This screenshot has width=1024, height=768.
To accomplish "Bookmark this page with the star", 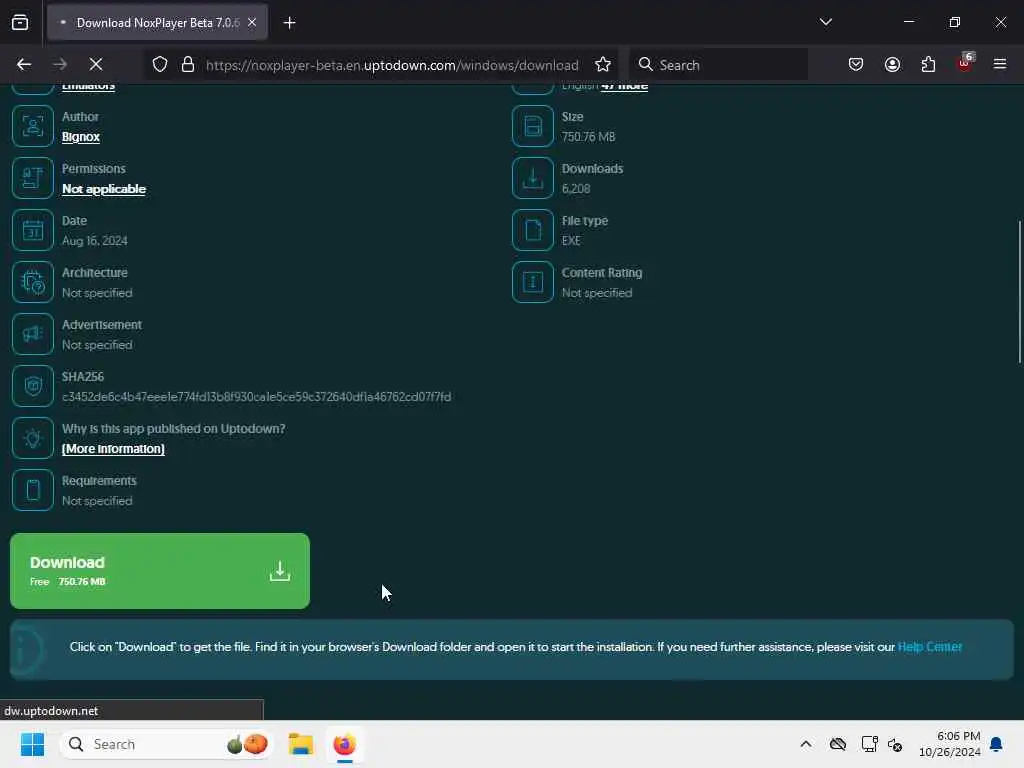I will (603, 64).
